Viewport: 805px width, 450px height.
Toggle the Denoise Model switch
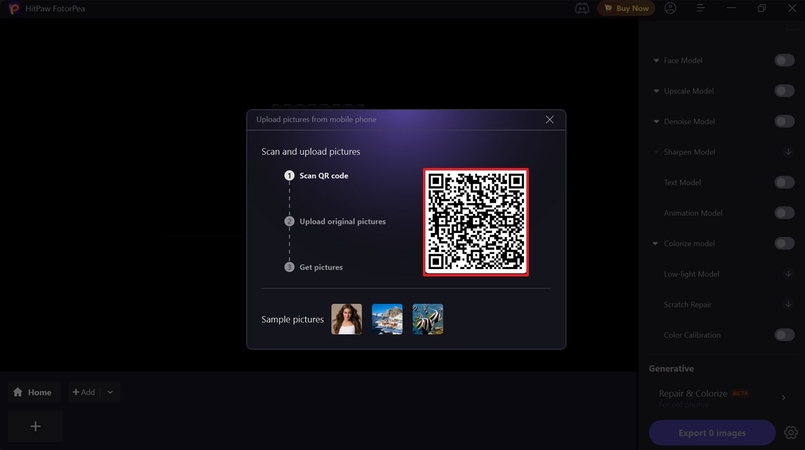[x=784, y=122]
